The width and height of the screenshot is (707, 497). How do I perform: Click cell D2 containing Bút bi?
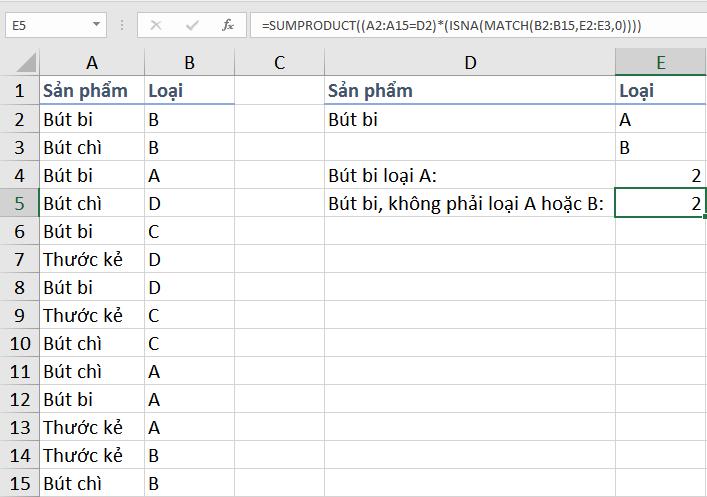coord(470,119)
